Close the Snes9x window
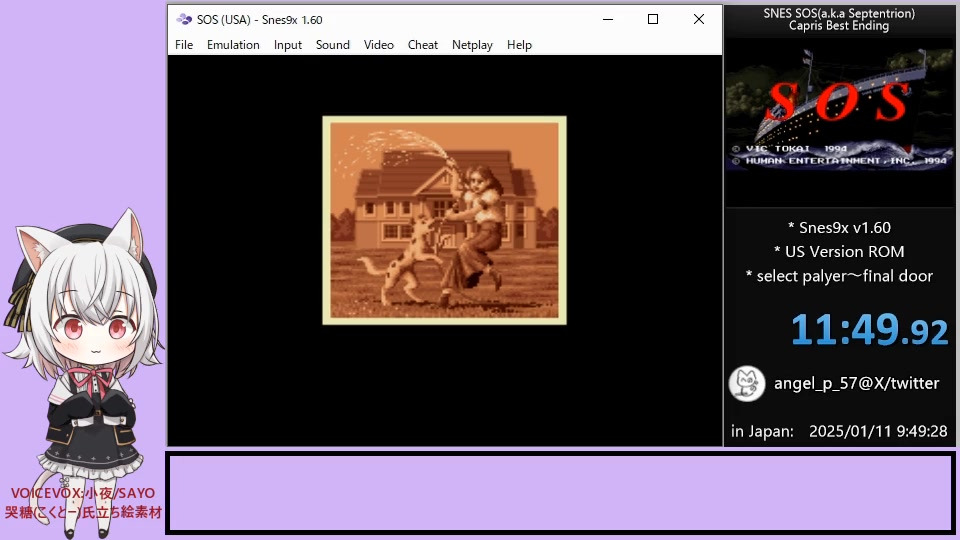This screenshot has width=960, height=540. tap(699, 20)
